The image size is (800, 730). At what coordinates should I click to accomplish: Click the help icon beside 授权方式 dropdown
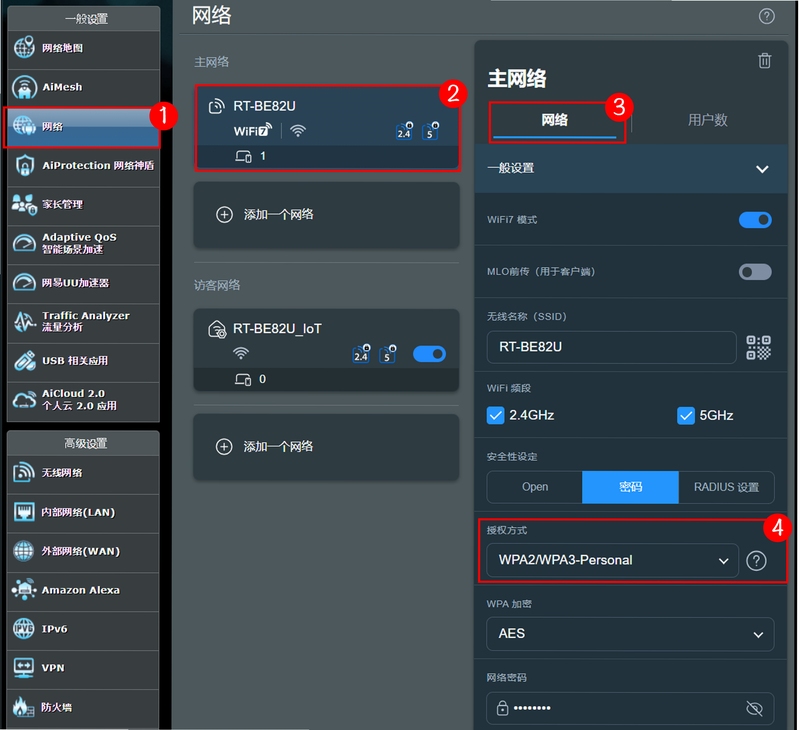pos(756,561)
